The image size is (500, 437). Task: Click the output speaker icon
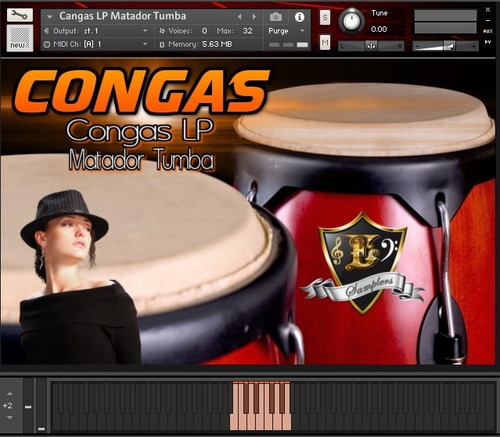click(46, 31)
